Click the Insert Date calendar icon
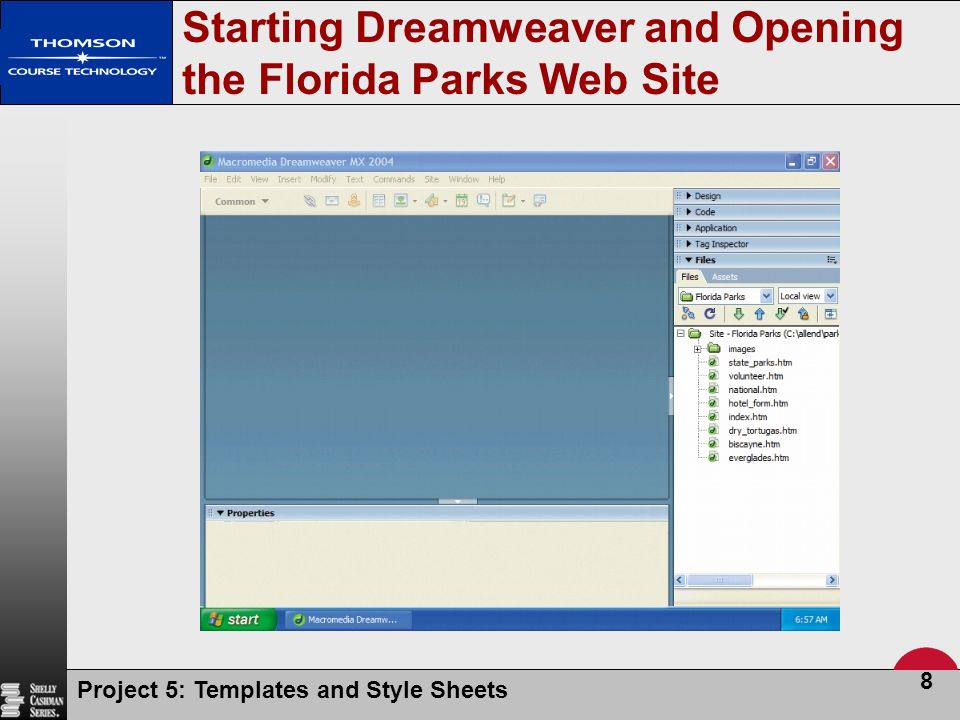 pyautogui.click(x=462, y=201)
